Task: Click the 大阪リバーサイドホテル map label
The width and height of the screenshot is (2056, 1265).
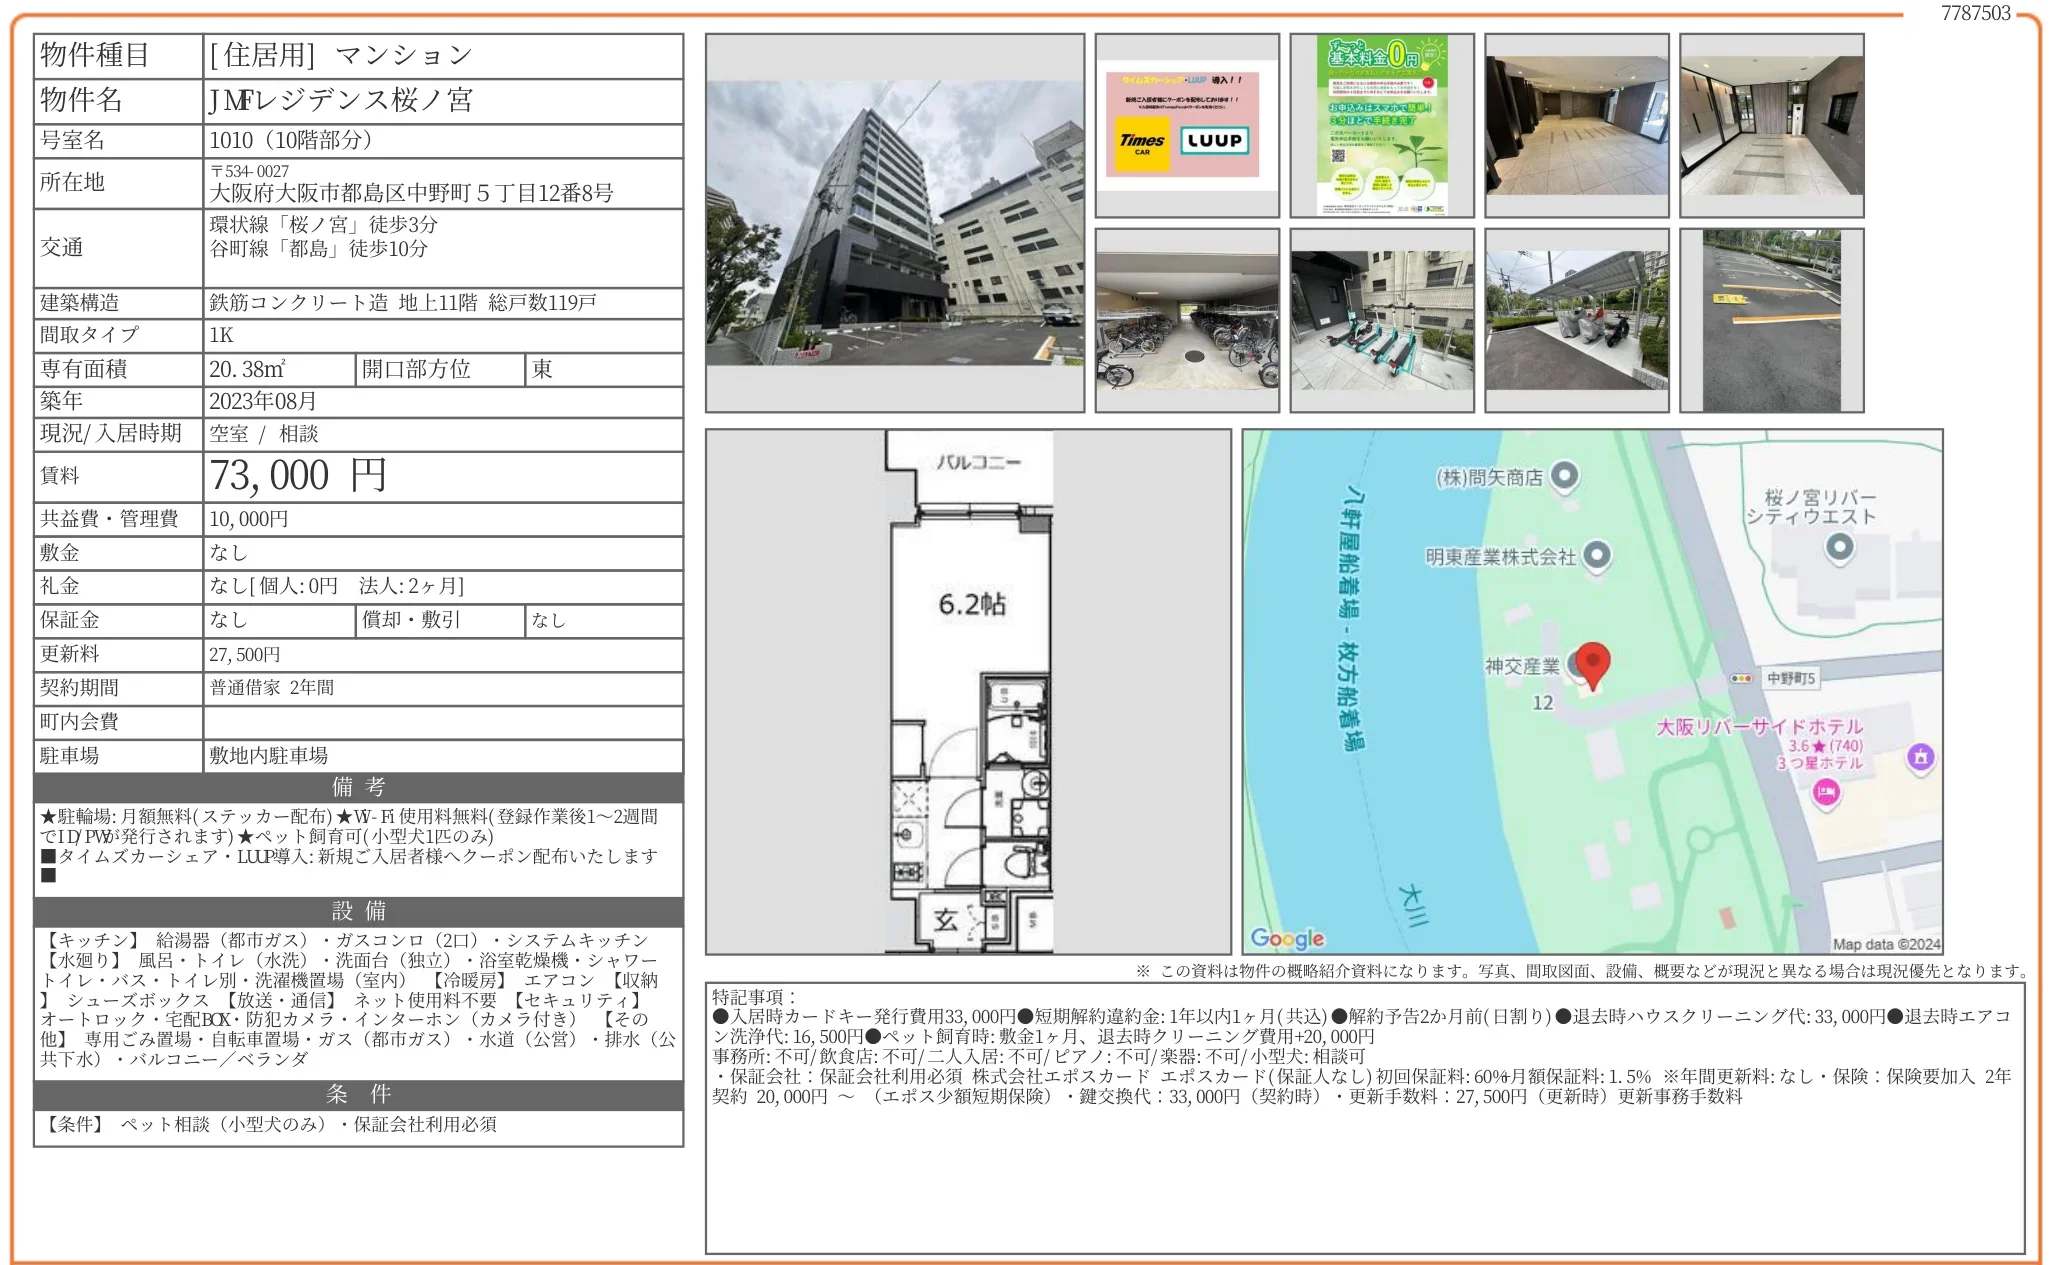Action: [x=1759, y=727]
